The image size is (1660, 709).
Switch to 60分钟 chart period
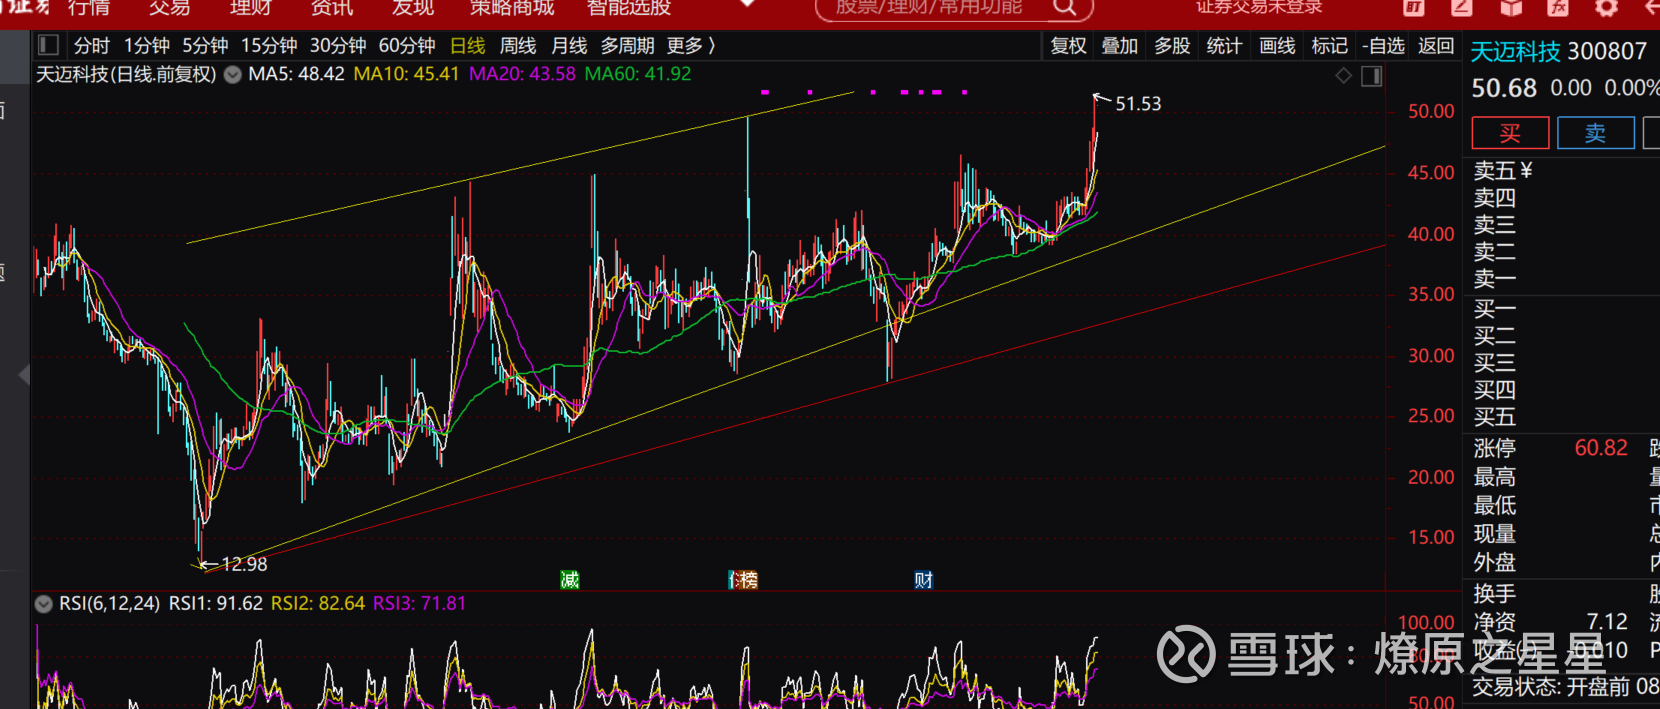point(407,46)
